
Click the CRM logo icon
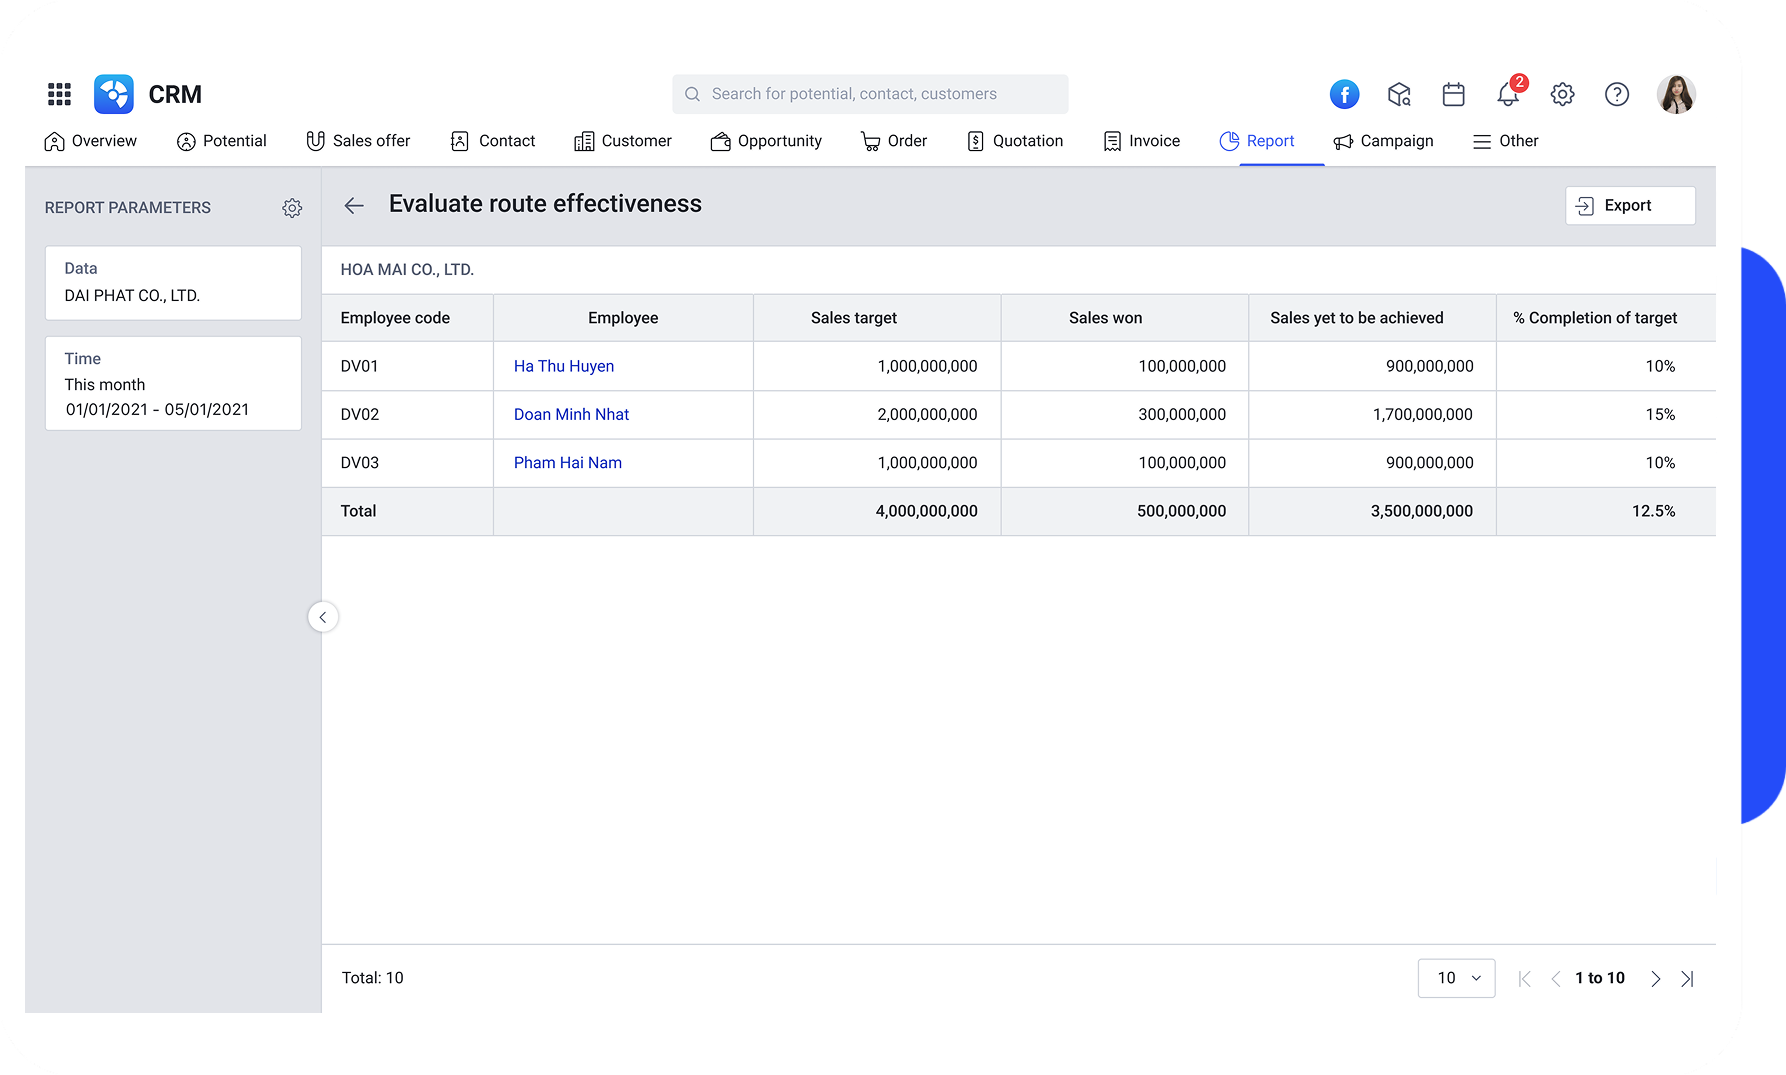coord(112,93)
